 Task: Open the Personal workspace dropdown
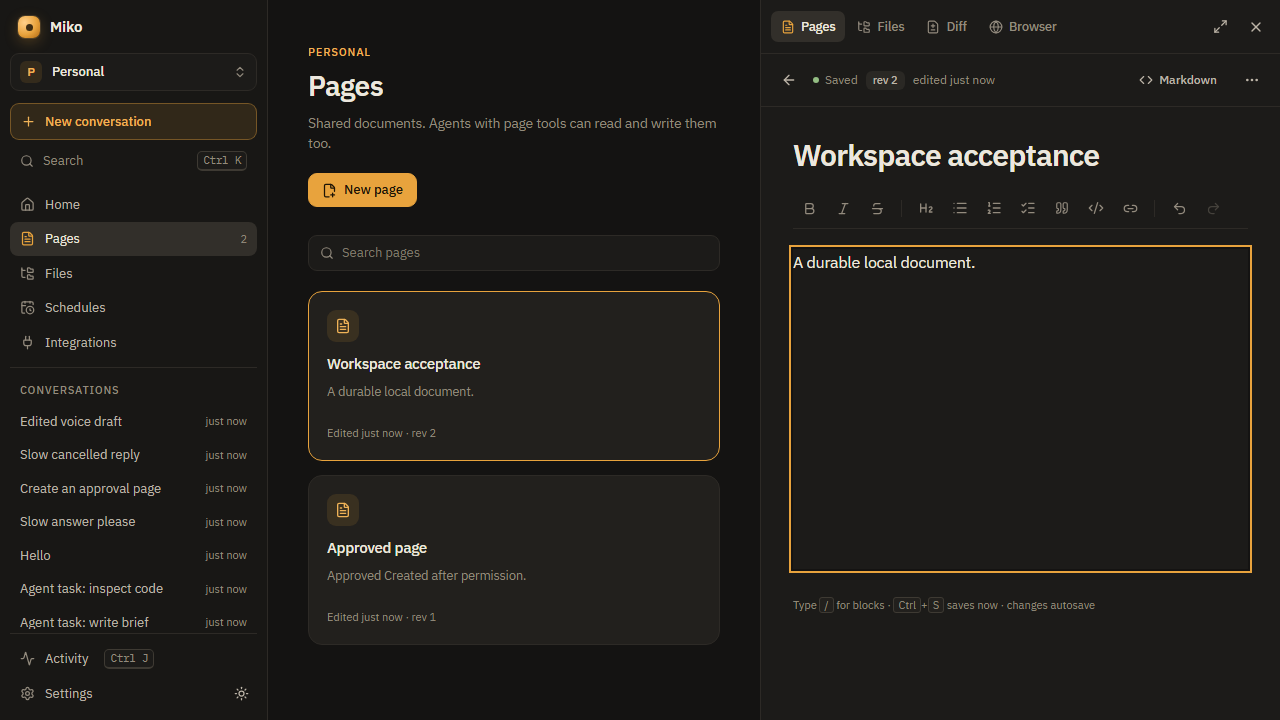pos(133,72)
